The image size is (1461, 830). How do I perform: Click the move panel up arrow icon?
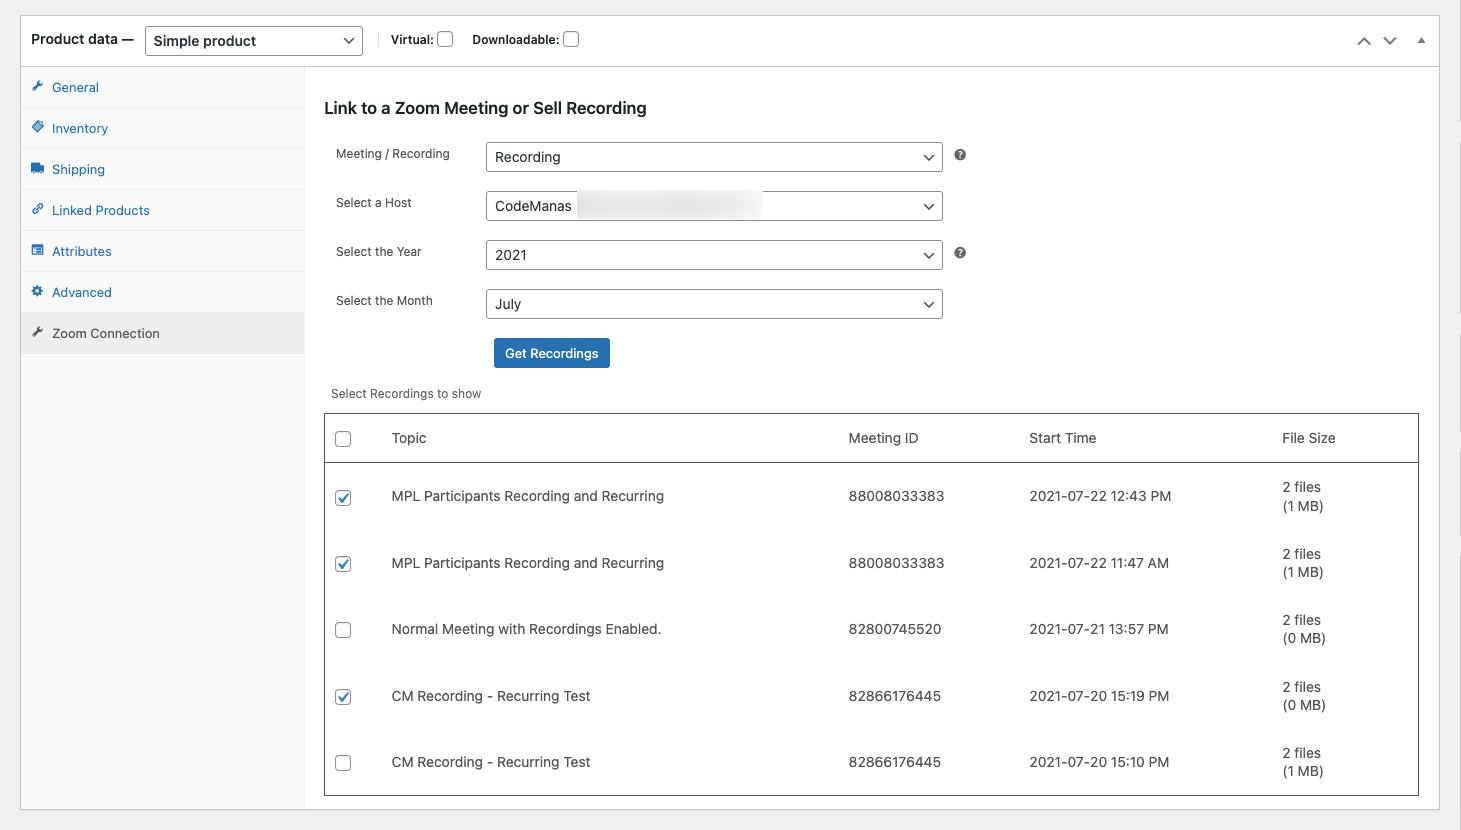[x=1363, y=41]
